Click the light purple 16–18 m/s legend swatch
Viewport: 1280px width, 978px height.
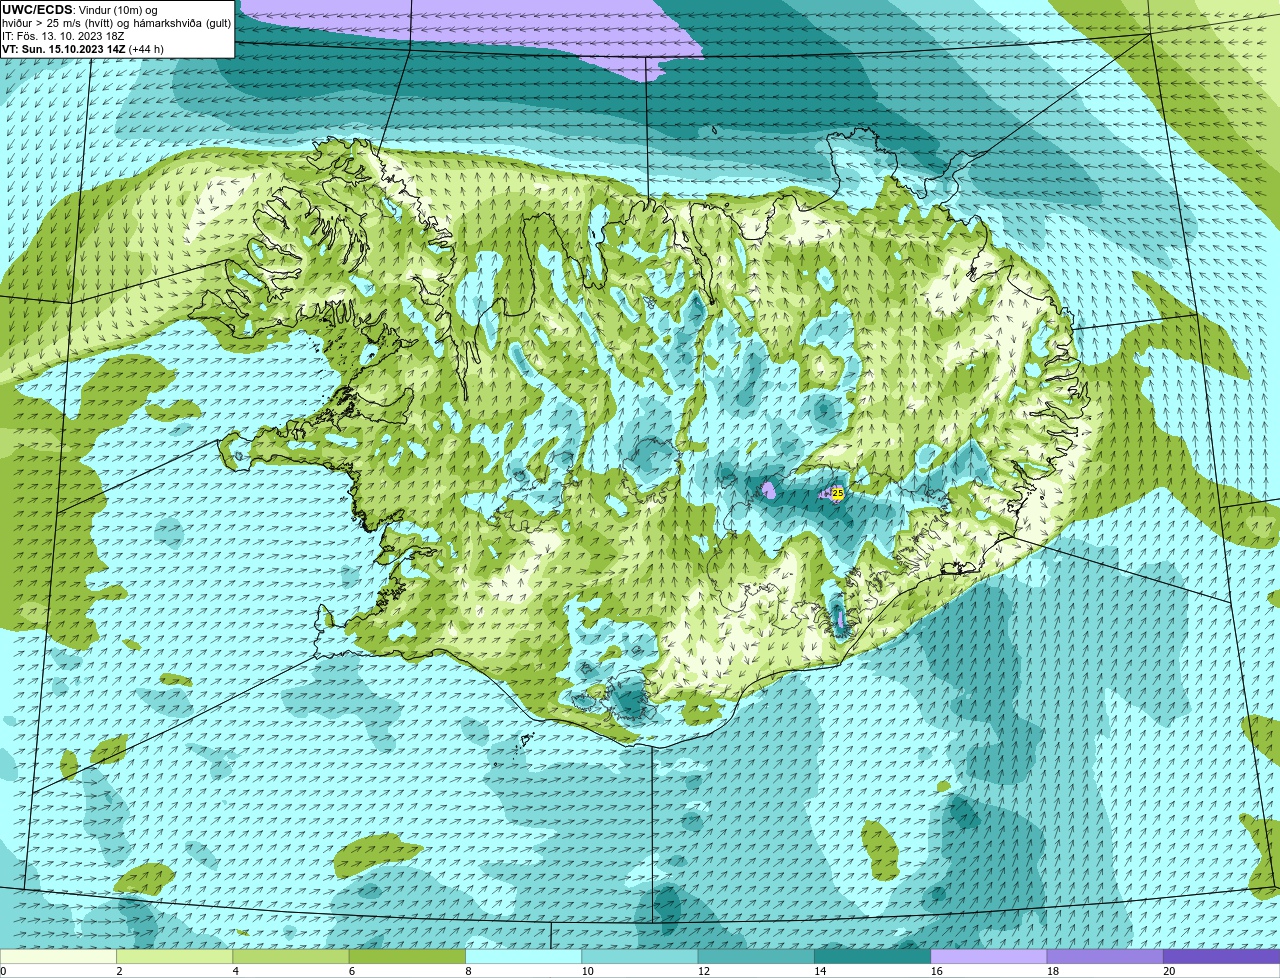click(989, 956)
